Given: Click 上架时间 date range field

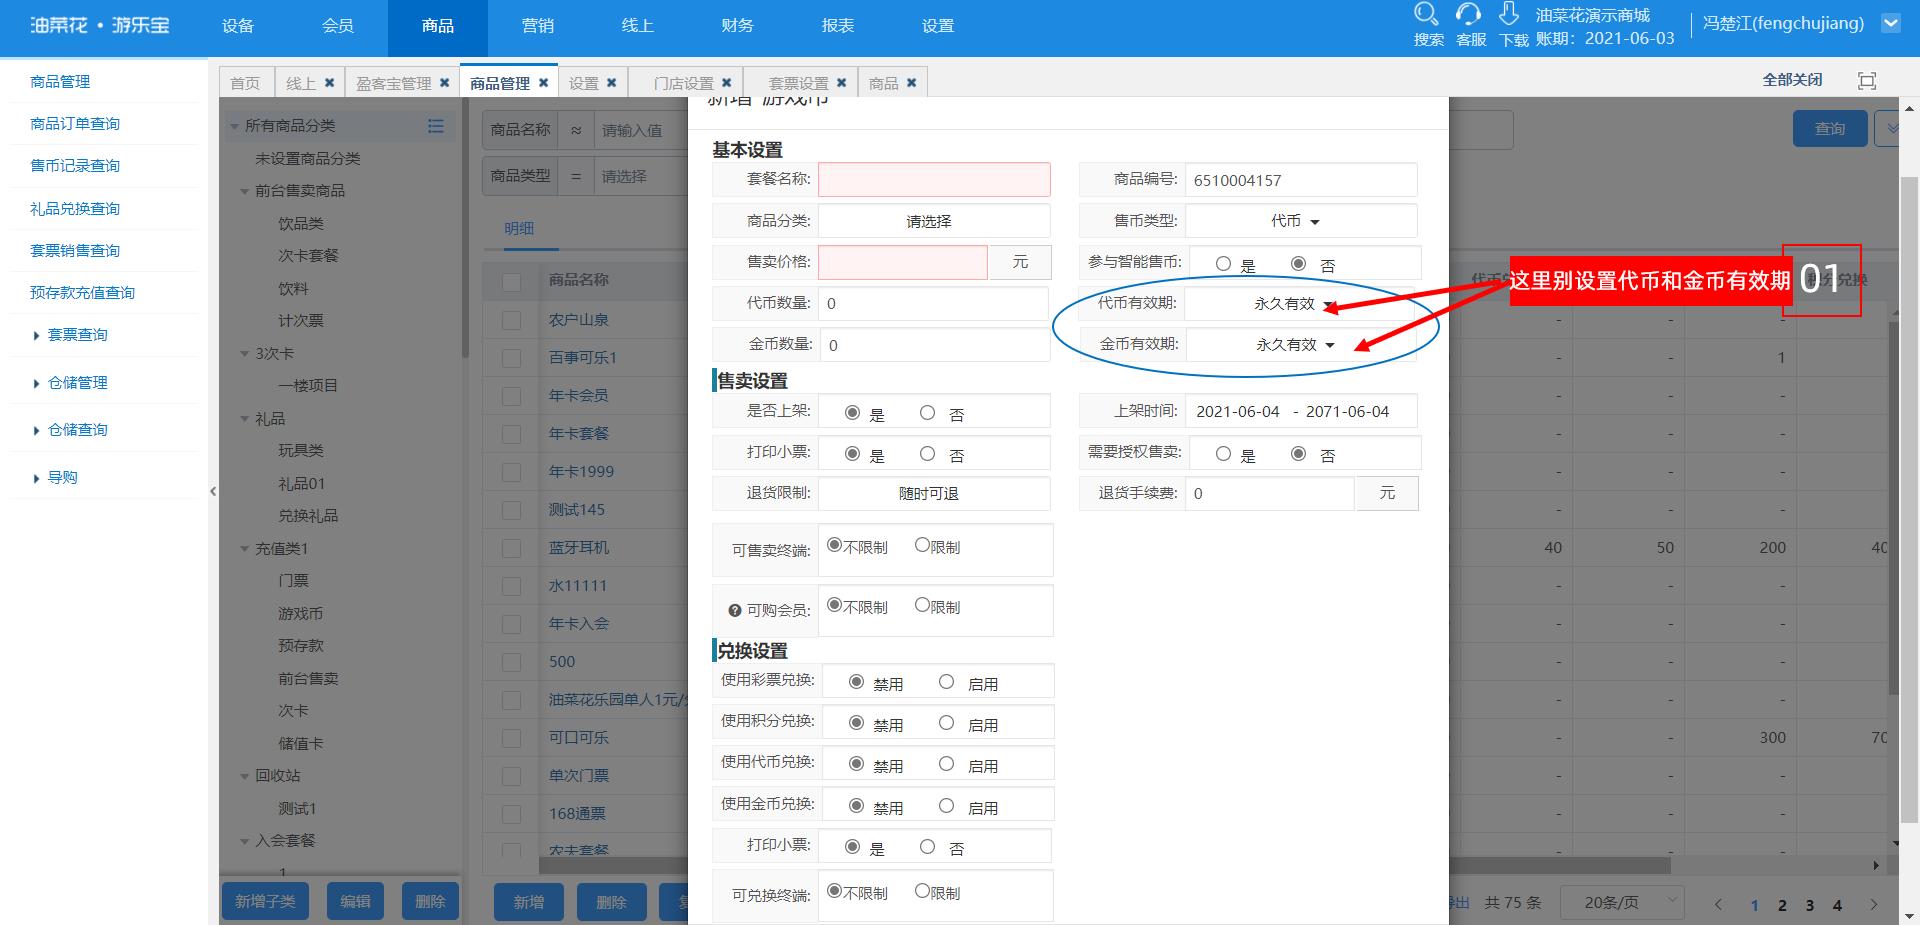Looking at the screenshot, I should pos(1300,411).
